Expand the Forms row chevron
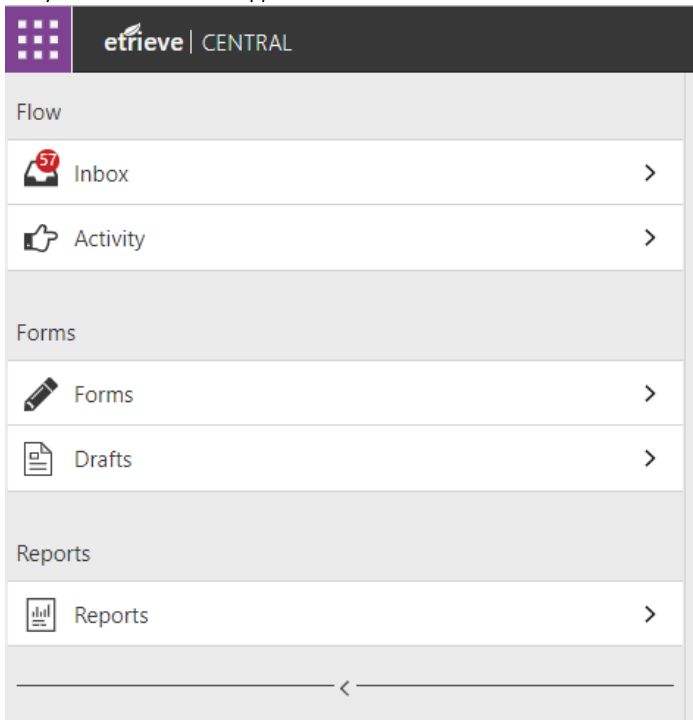This screenshot has width=693, height=720. coord(649,394)
